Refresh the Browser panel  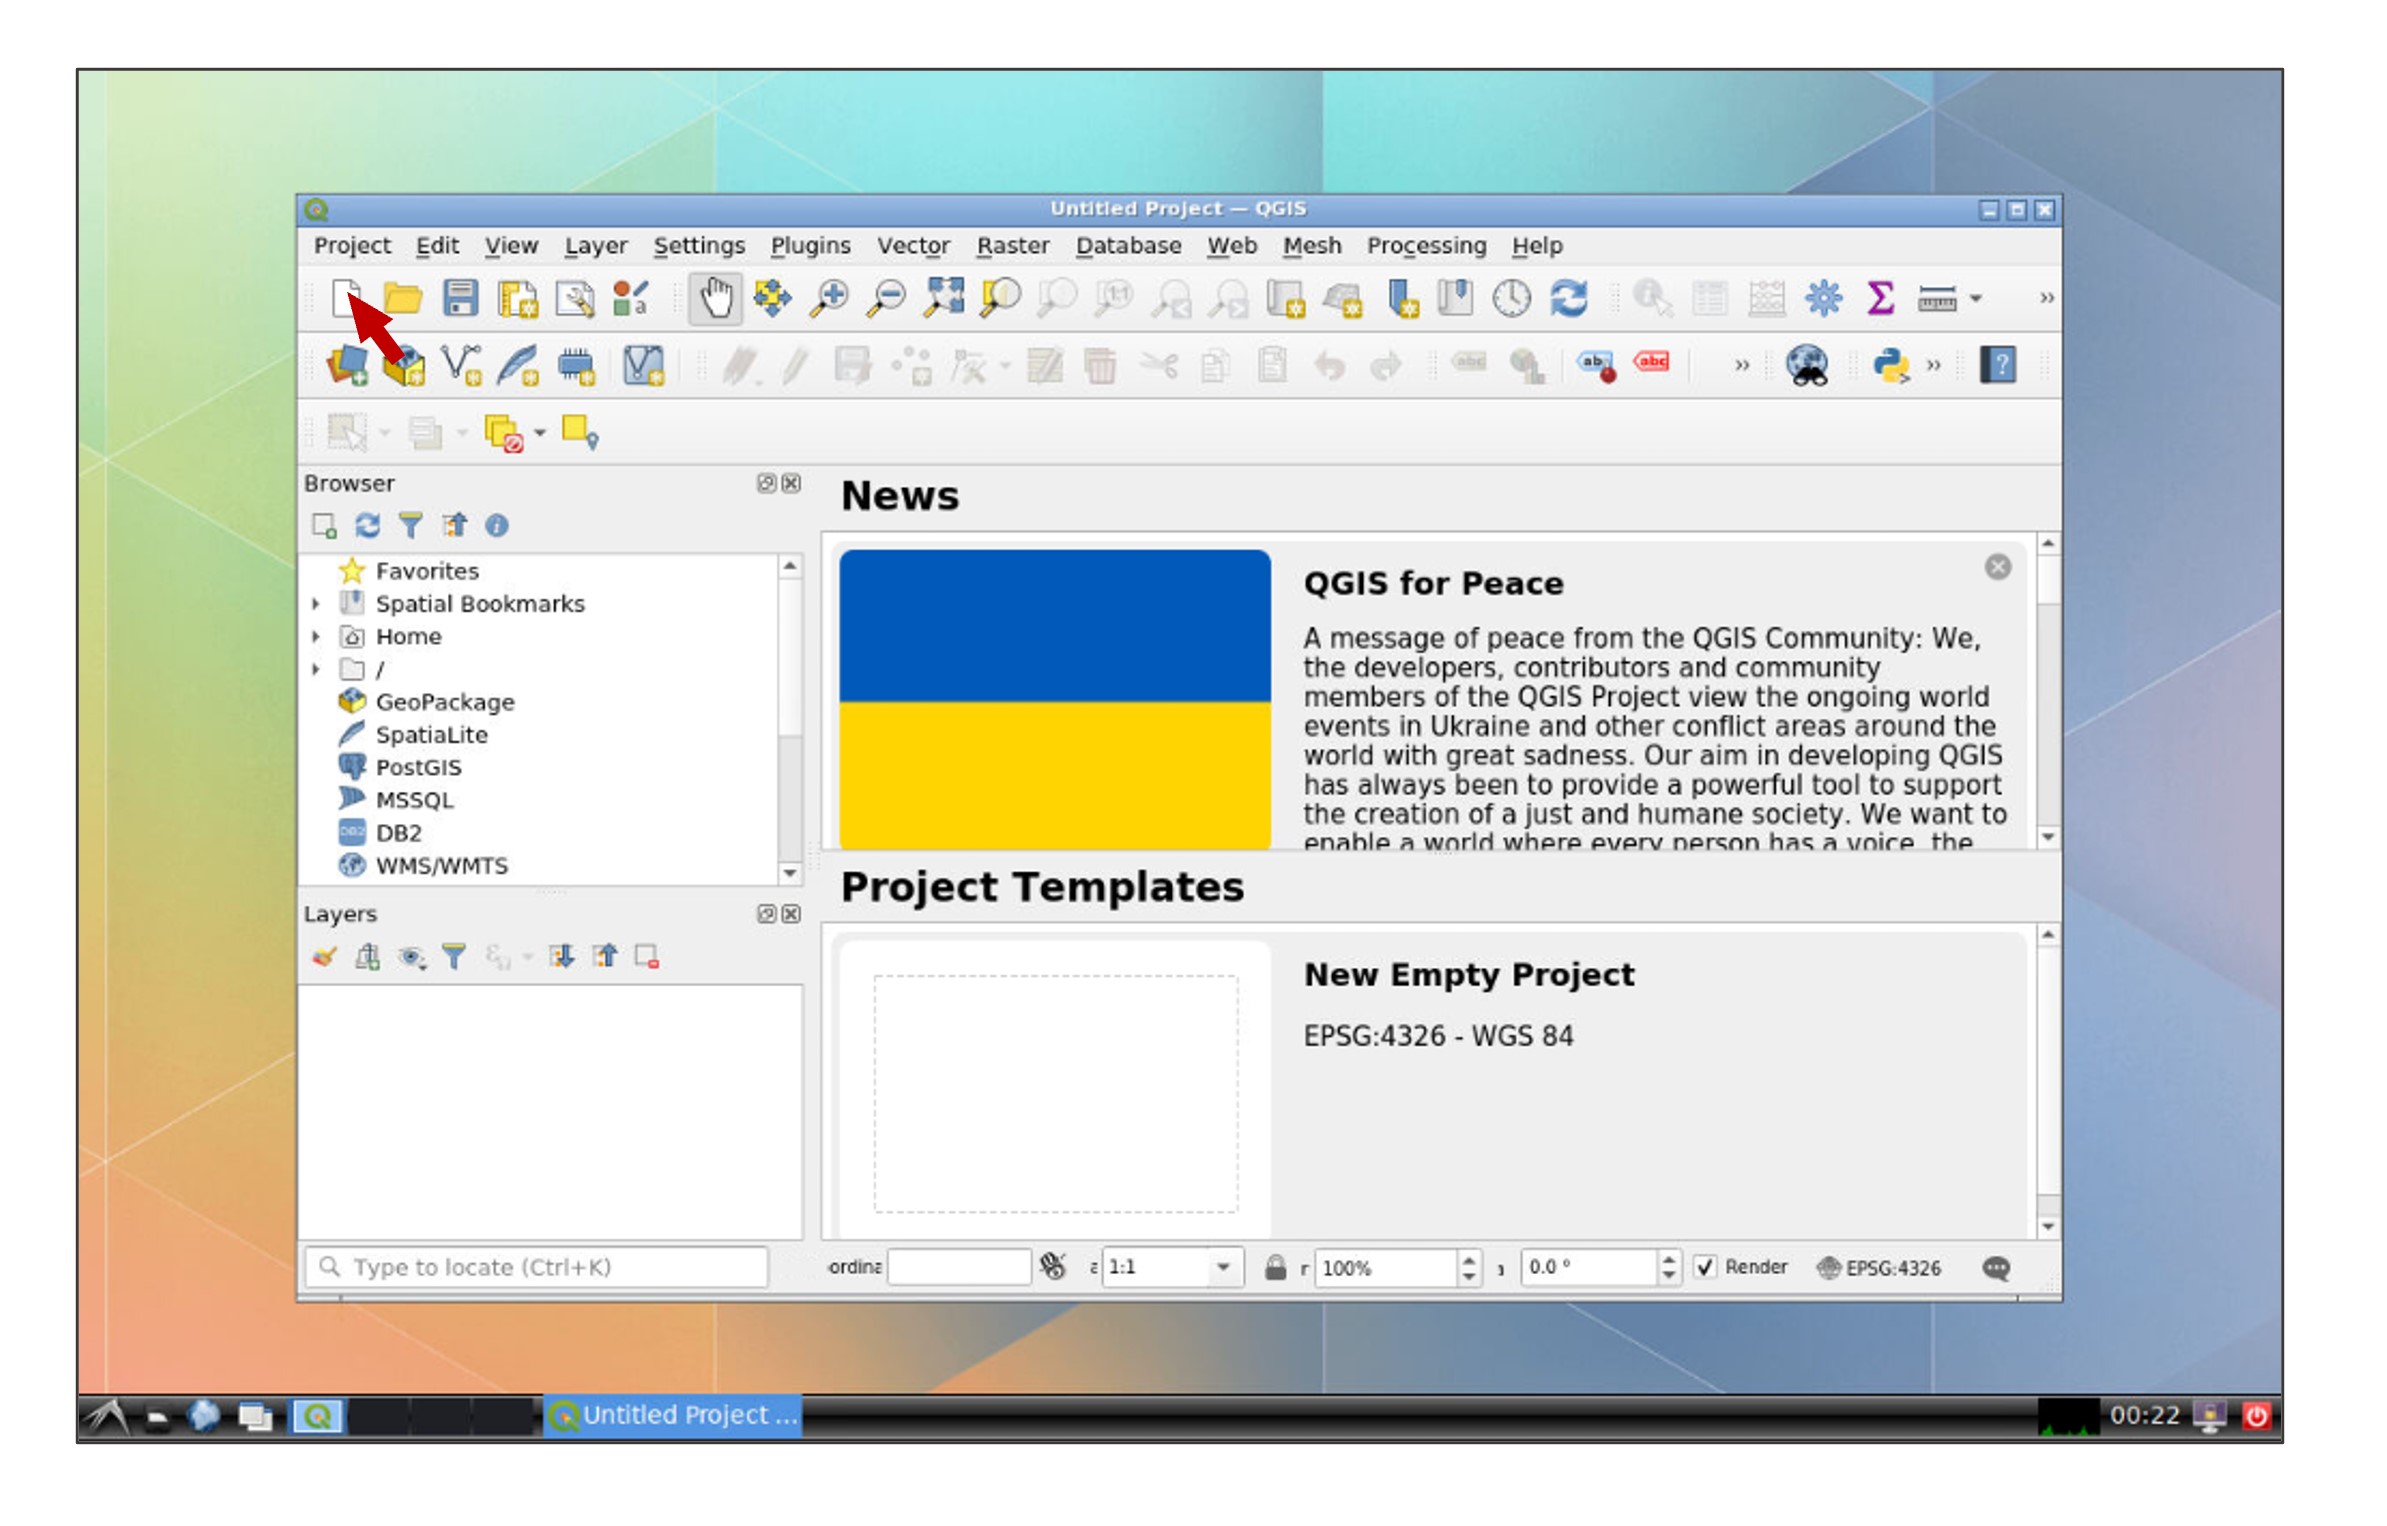[367, 525]
